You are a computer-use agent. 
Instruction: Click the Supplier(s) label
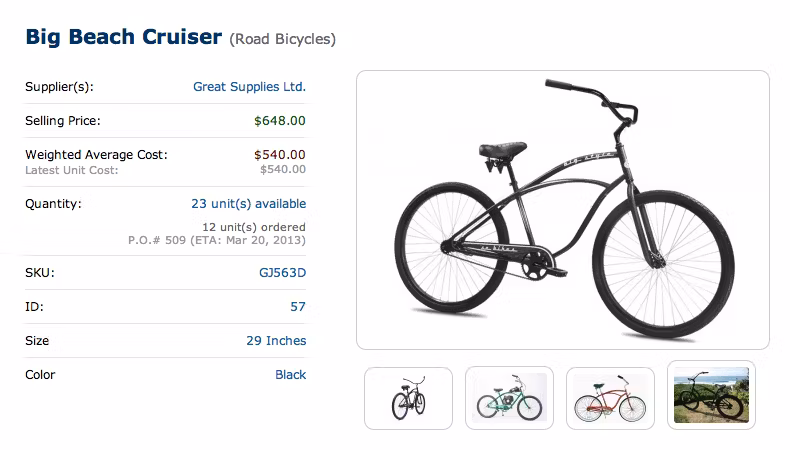pyautogui.click(x=59, y=87)
